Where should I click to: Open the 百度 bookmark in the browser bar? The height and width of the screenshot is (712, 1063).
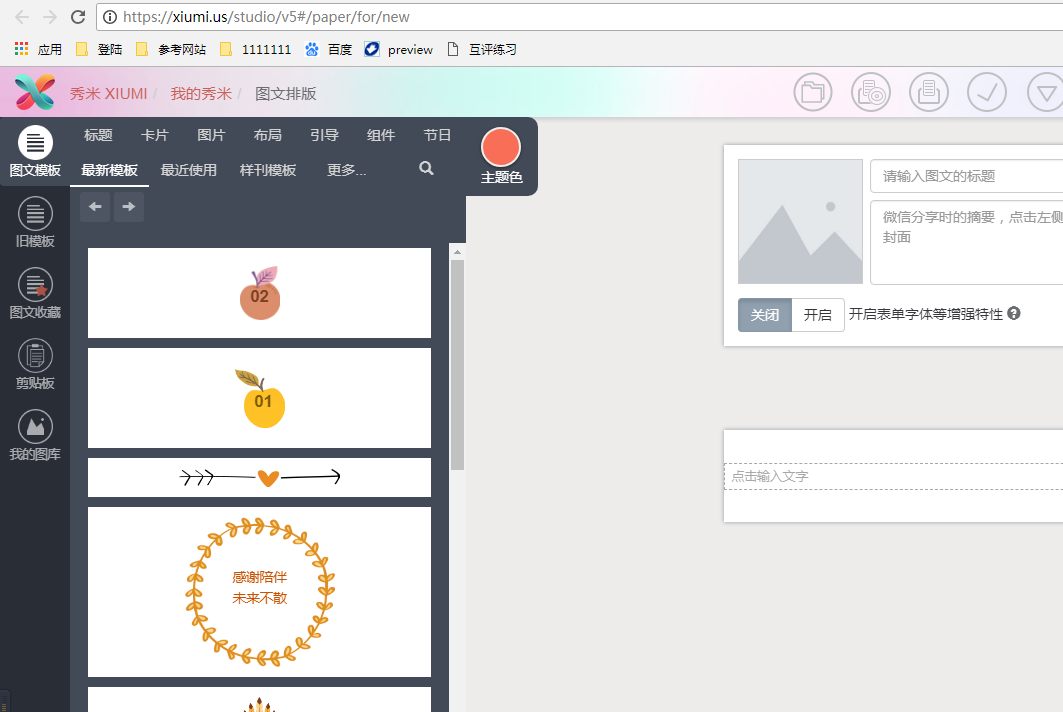339,48
